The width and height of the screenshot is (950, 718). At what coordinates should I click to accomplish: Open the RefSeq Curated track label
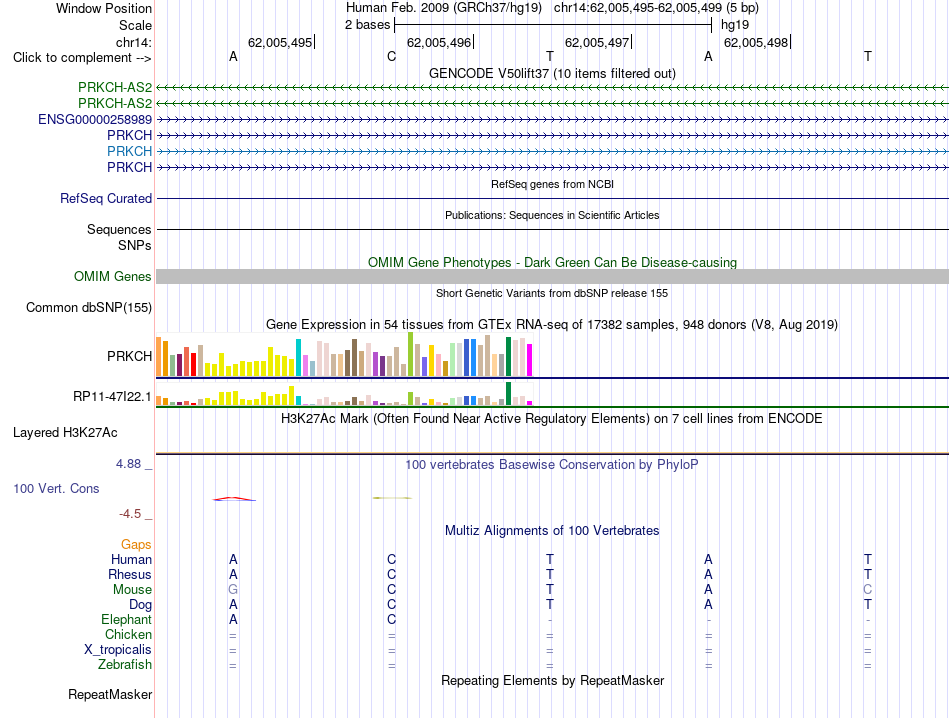[x=105, y=198]
